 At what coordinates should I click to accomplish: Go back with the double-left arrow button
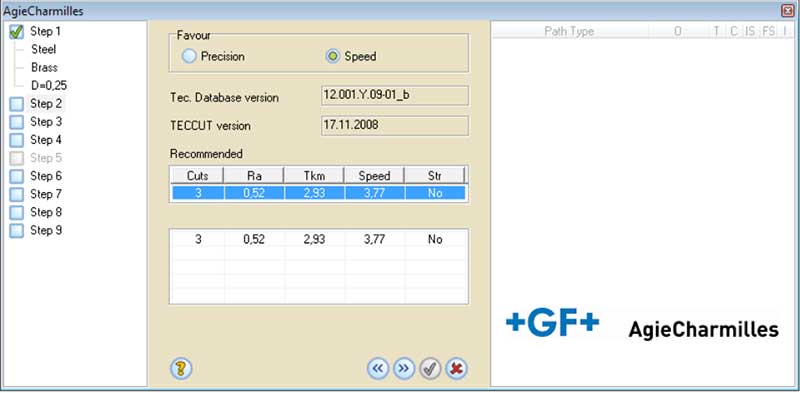(378, 368)
